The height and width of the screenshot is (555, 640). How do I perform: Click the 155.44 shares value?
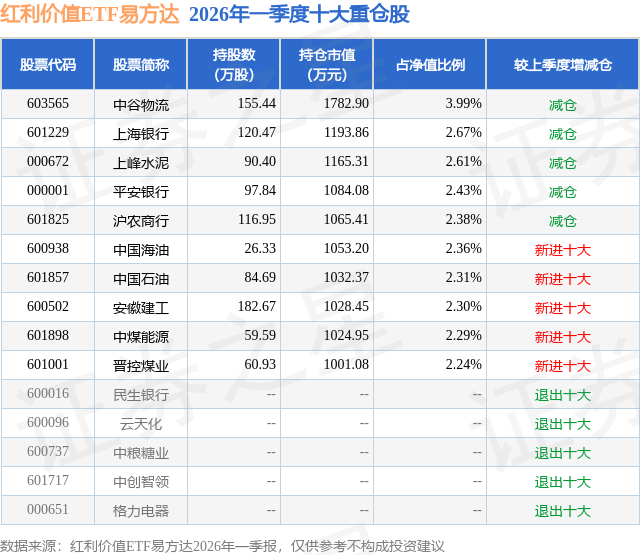257,104
